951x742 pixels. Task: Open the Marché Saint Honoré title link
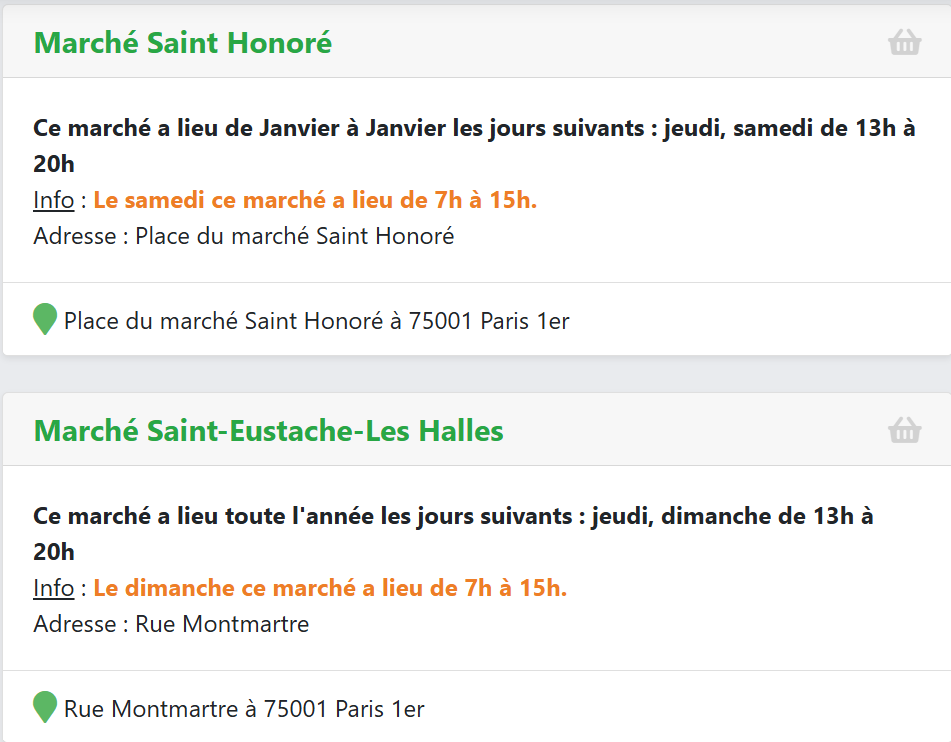pos(183,43)
